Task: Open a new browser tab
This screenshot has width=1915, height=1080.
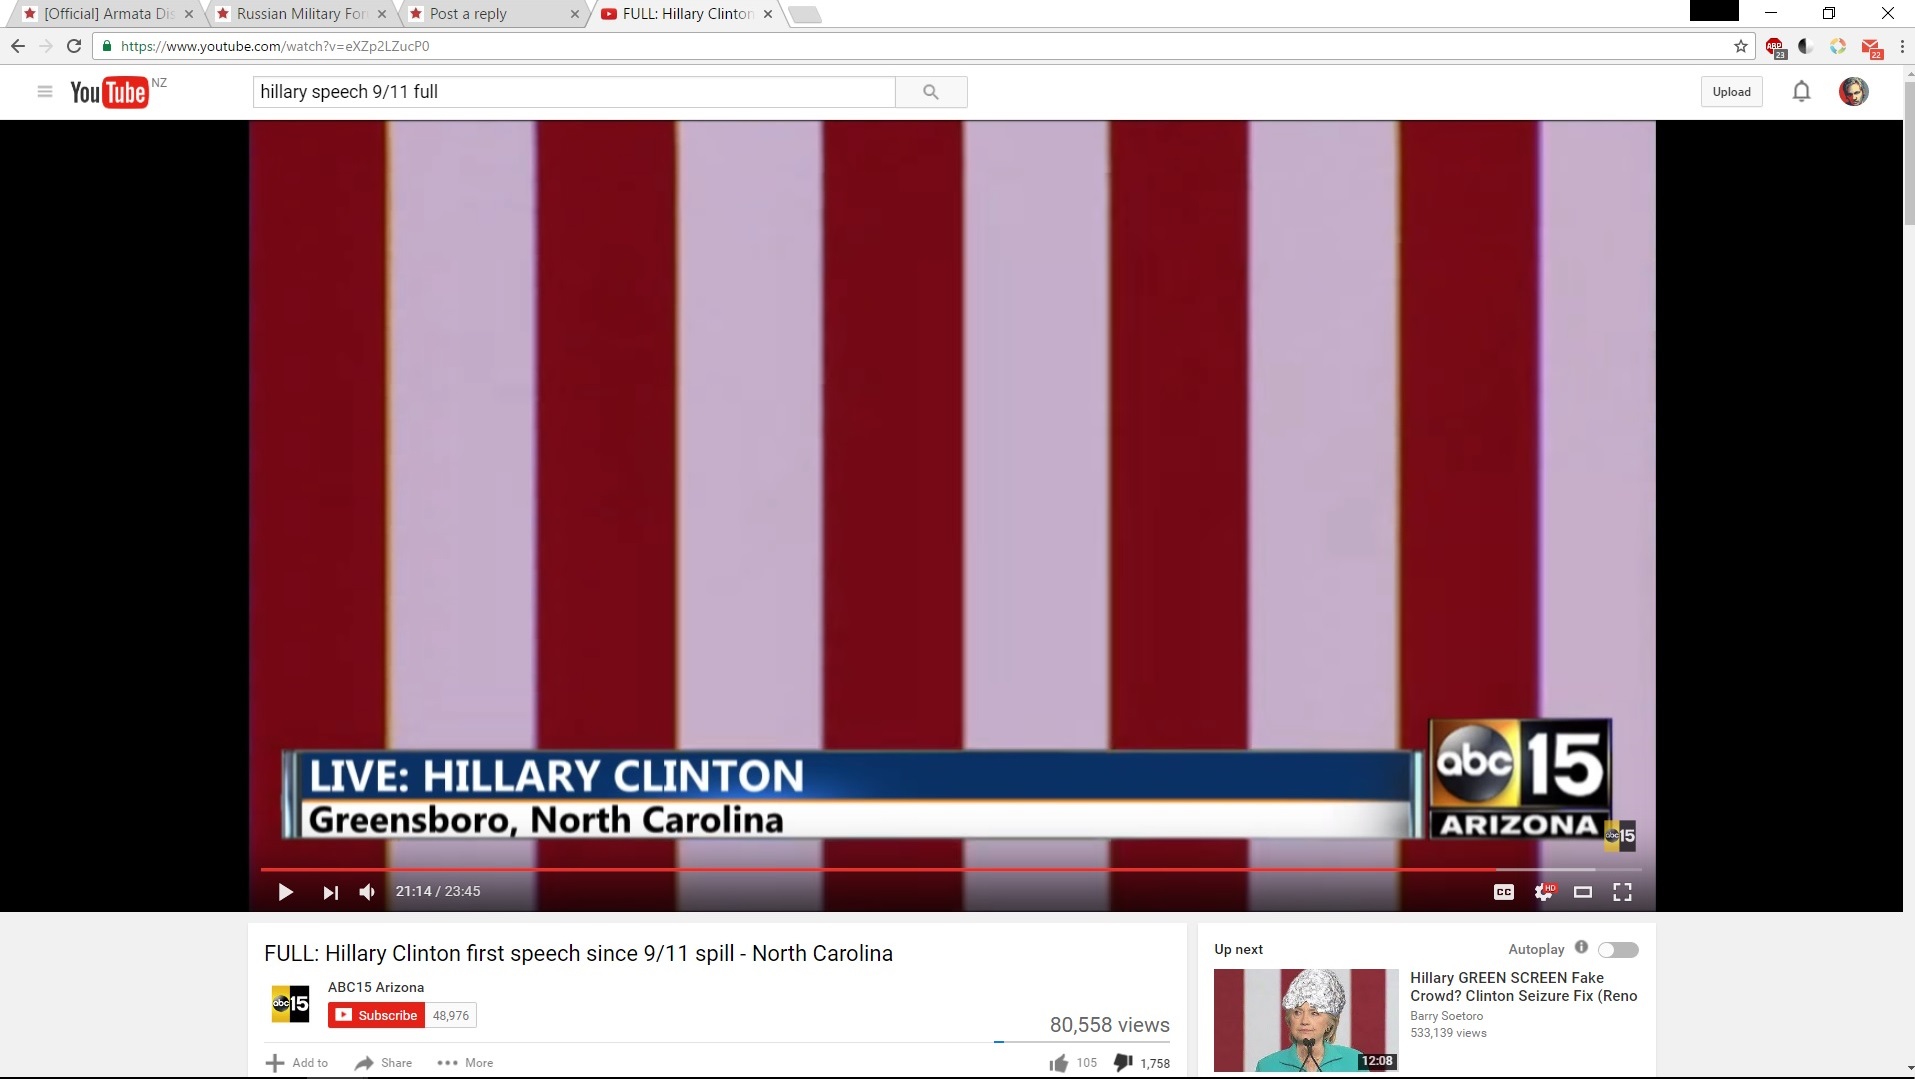Action: click(804, 14)
